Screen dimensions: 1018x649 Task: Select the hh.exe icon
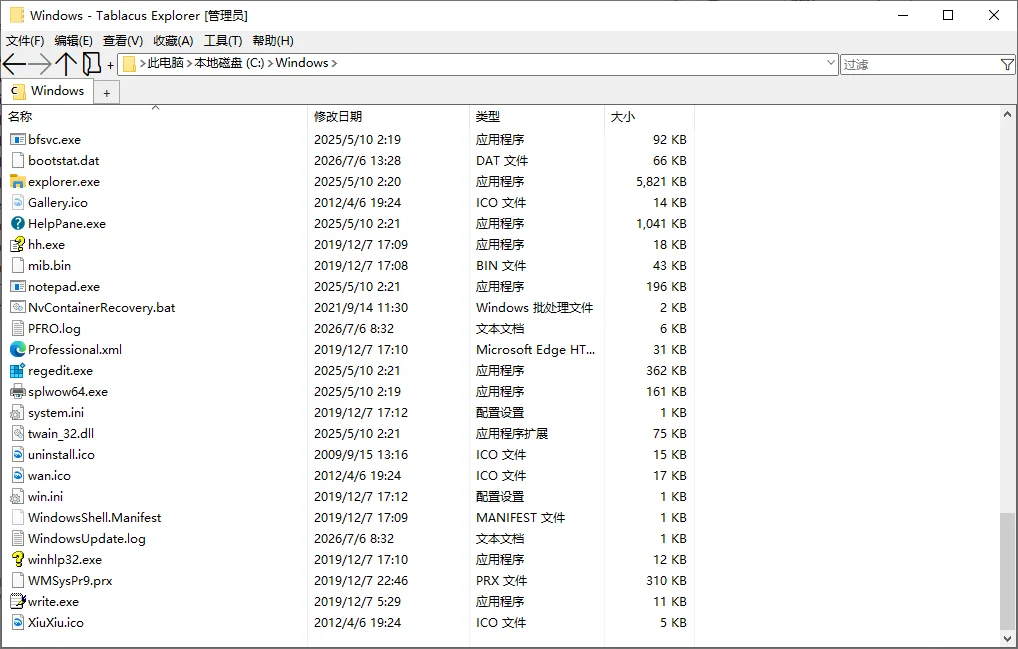(18, 245)
